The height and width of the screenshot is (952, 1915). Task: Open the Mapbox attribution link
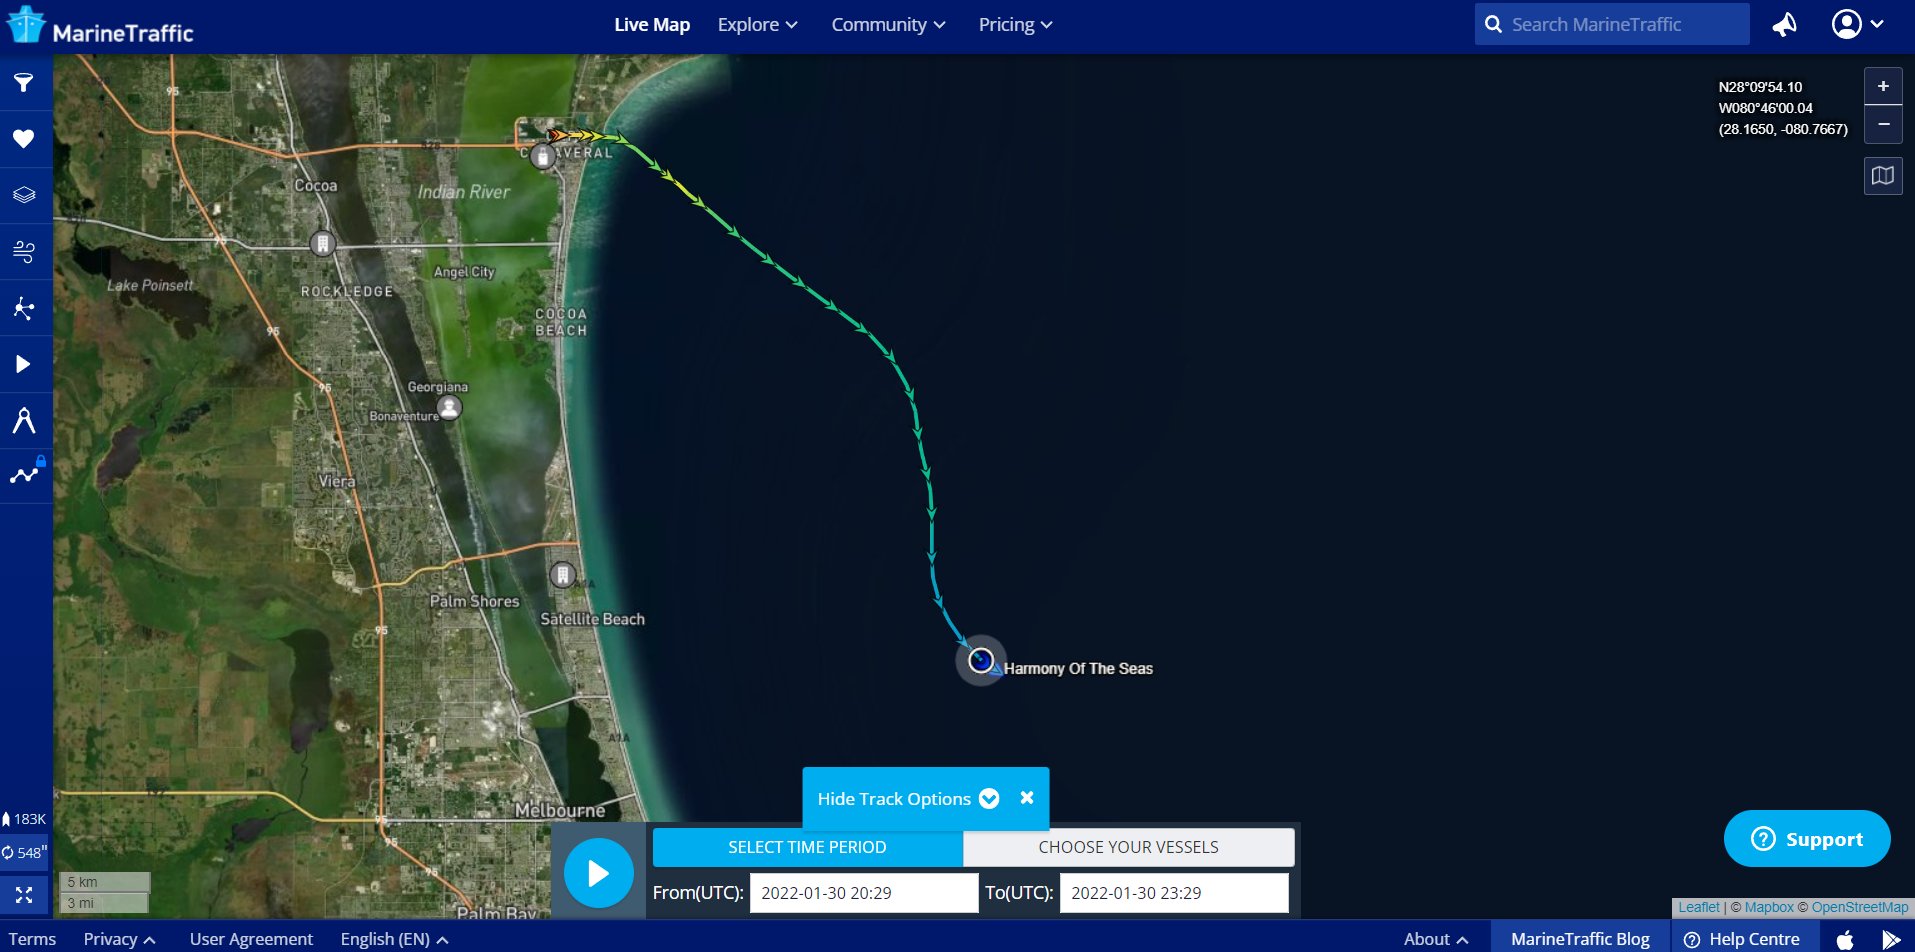pos(1769,907)
